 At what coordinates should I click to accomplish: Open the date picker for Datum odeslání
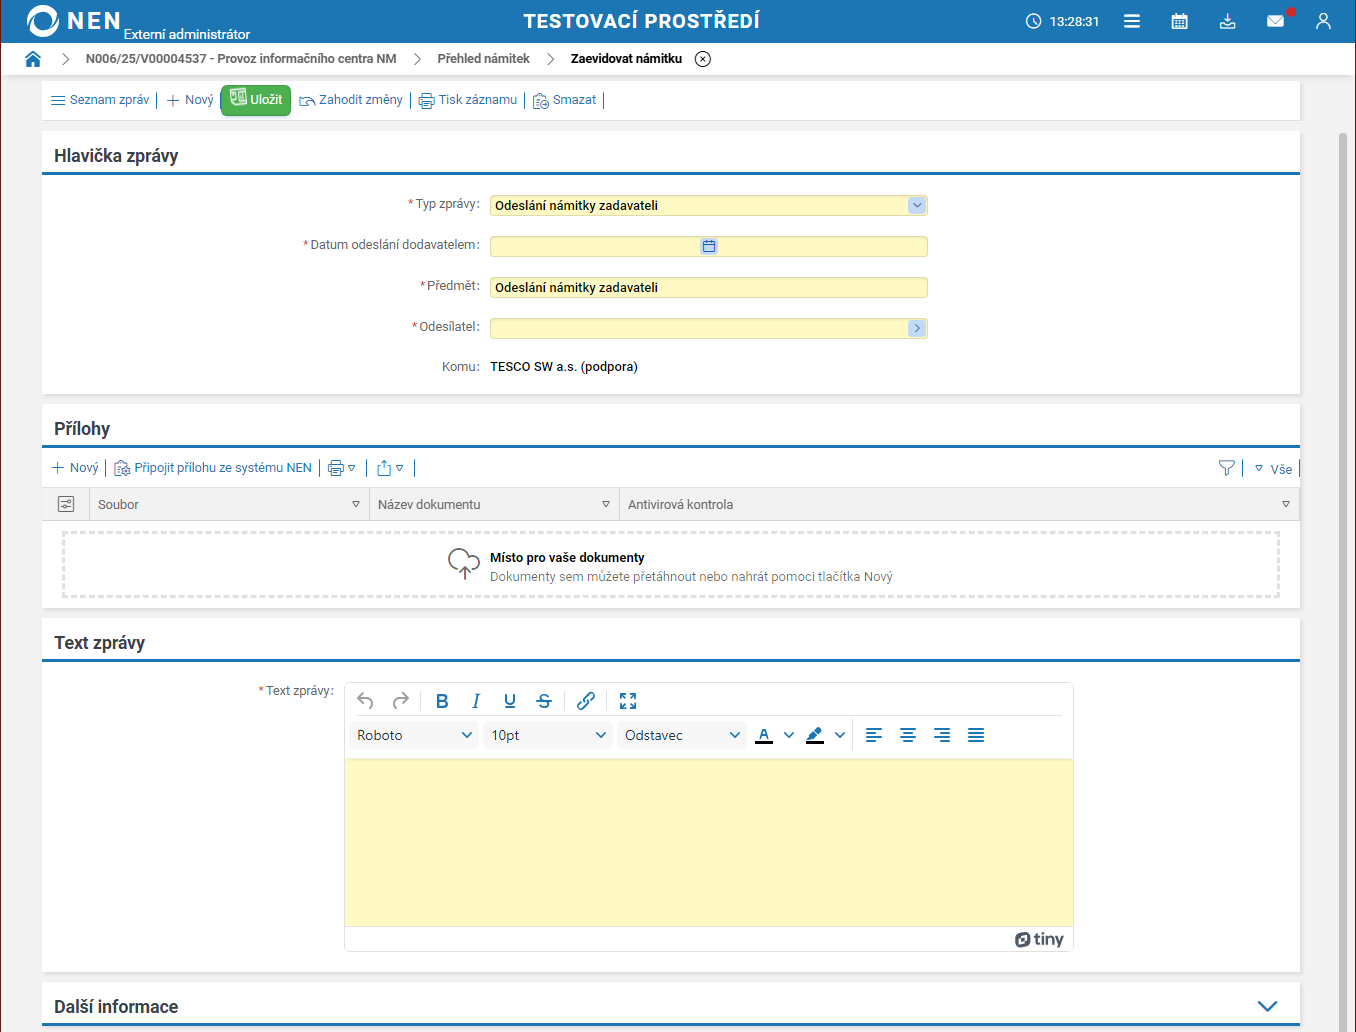(709, 246)
